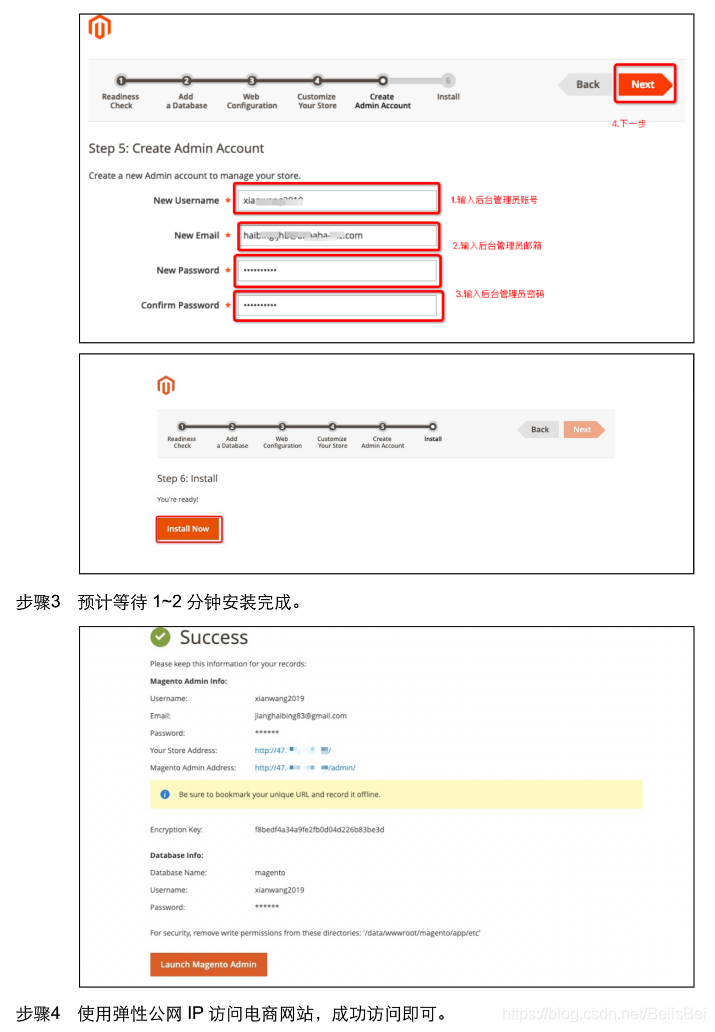Image resolution: width=715 pixels, height=1032 pixels.
Task: Select step 3 Web Configuration in Step 5 wizard
Action: point(252,92)
